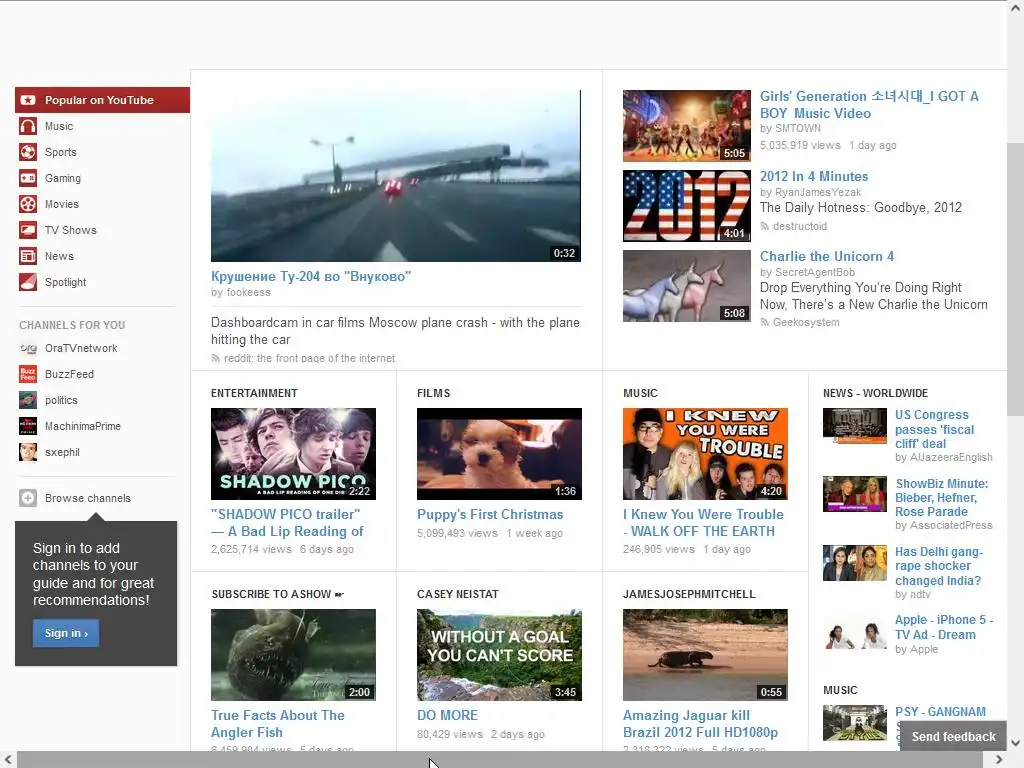Click the Angler Fish video thumbnail

pyautogui.click(x=293, y=655)
